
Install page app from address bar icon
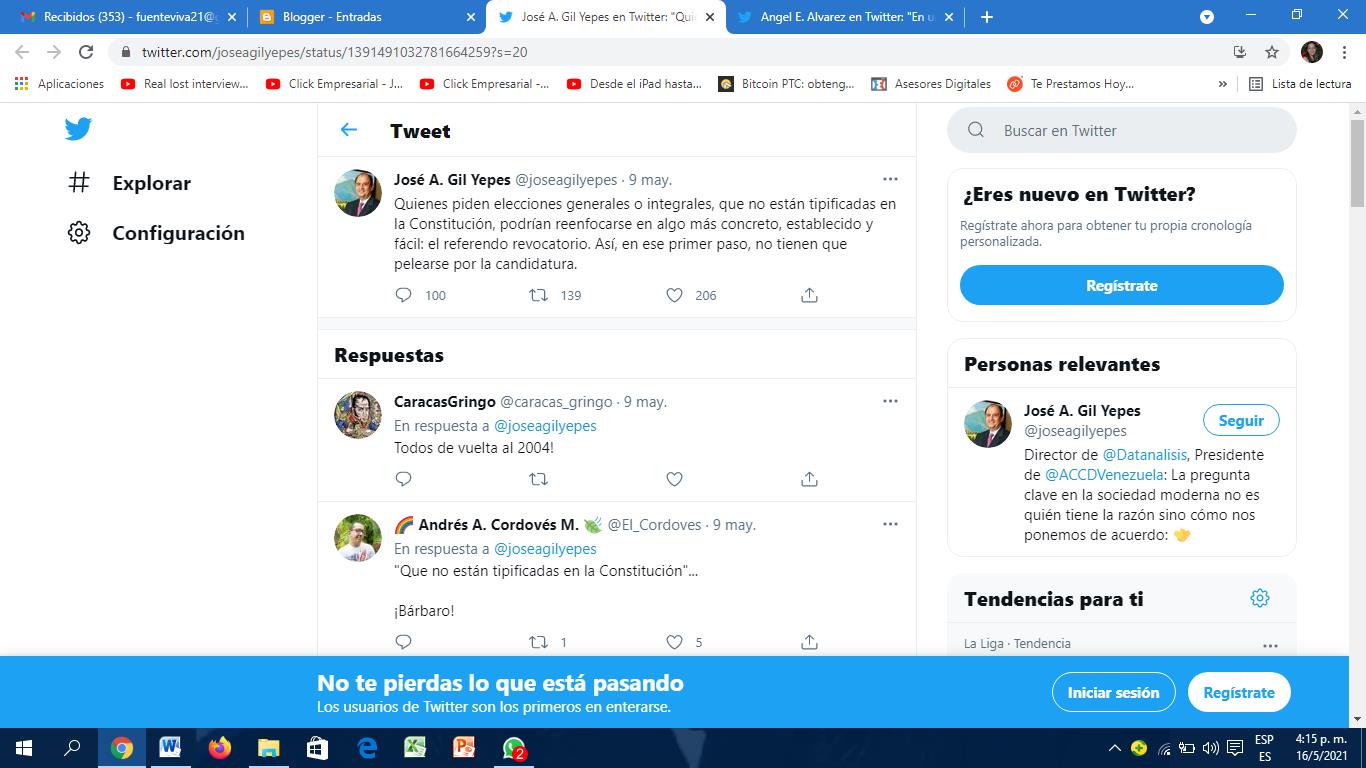click(x=1240, y=52)
